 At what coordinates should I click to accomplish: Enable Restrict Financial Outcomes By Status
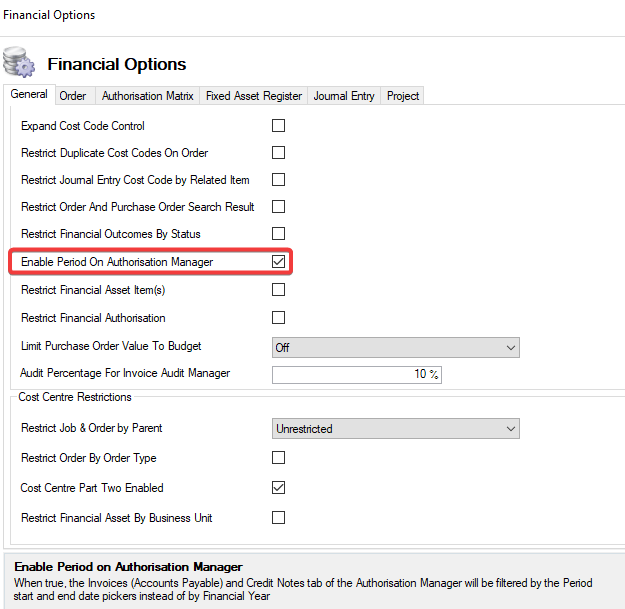click(x=279, y=234)
